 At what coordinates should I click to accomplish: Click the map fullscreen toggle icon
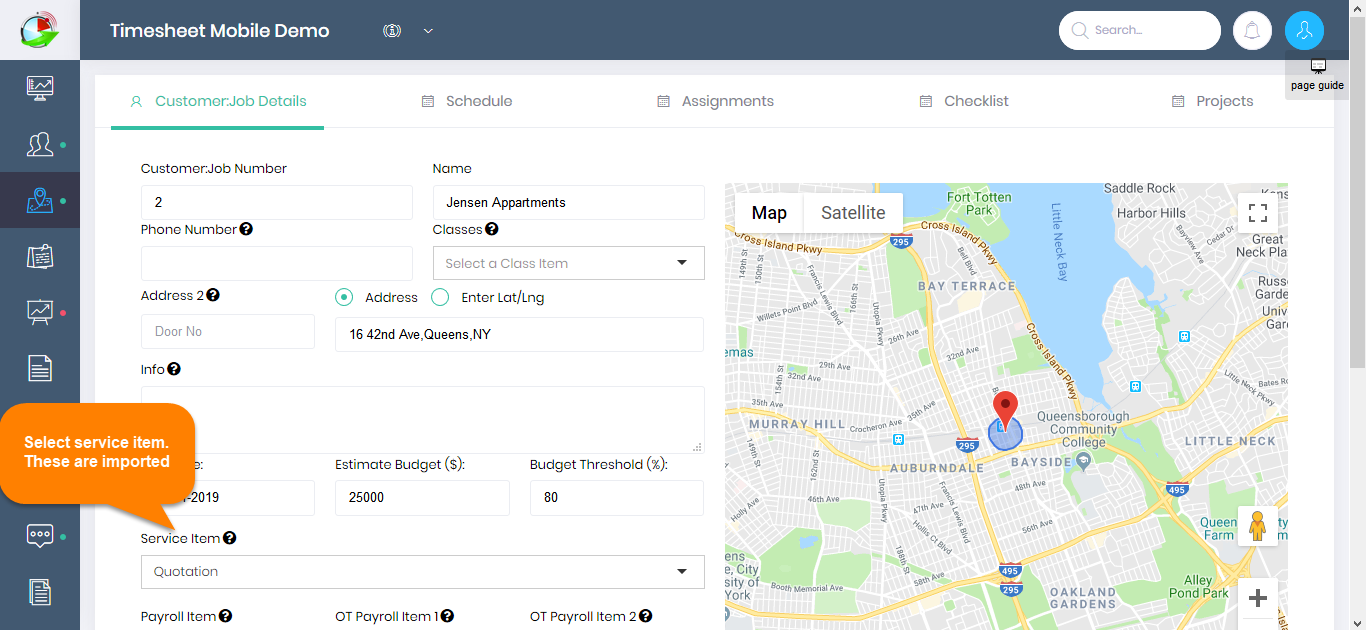pyautogui.click(x=1257, y=212)
